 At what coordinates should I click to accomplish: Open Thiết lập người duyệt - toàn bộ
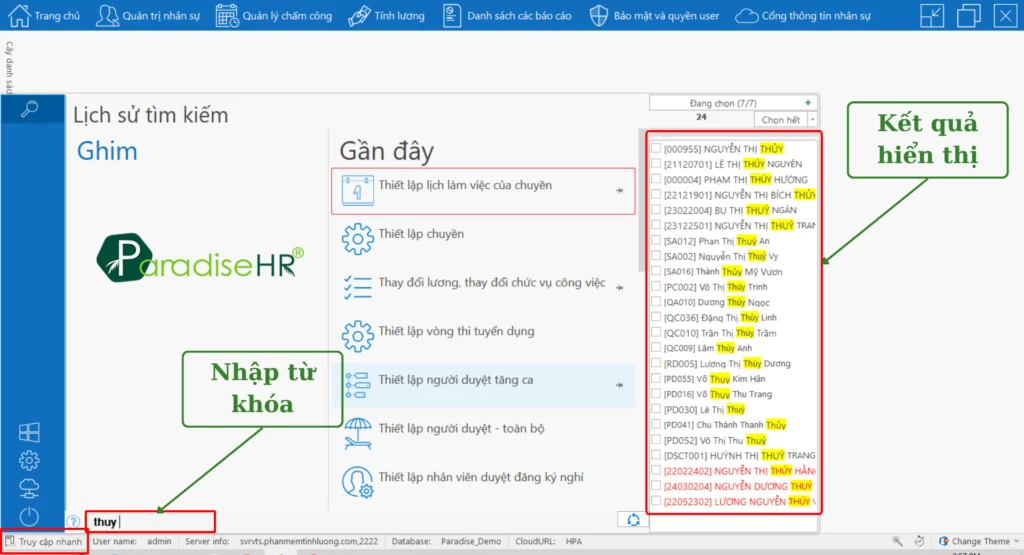(483, 434)
